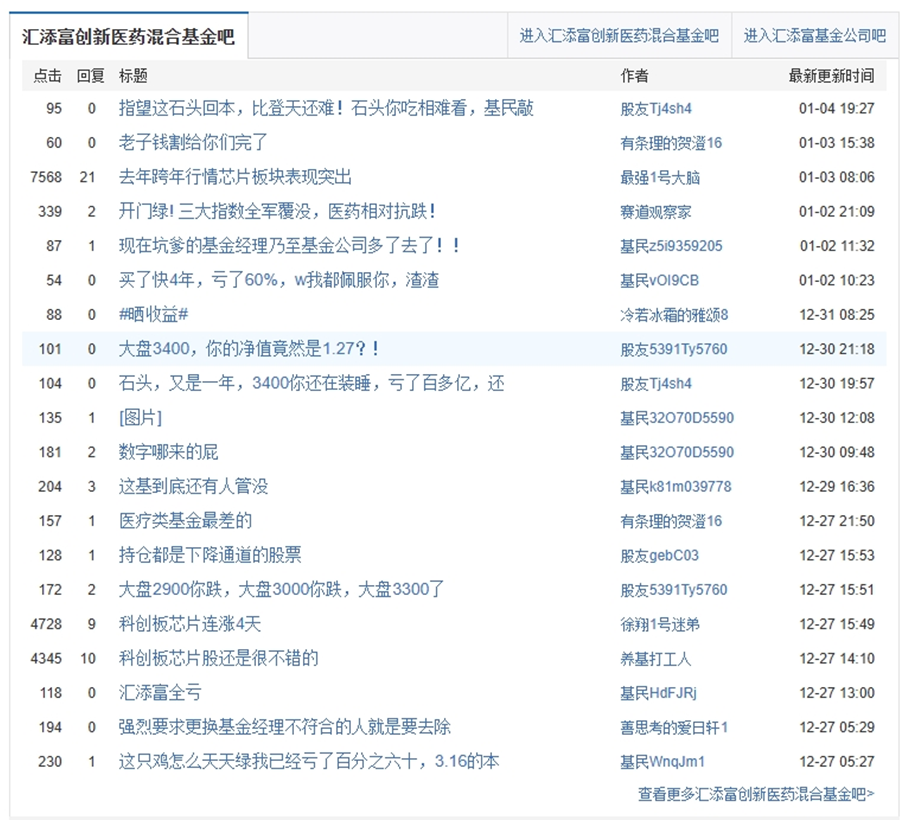Open author 基民32O70D5590 on the [图片] row
The height and width of the screenshot is (822, 904).
tap(677, 418)
